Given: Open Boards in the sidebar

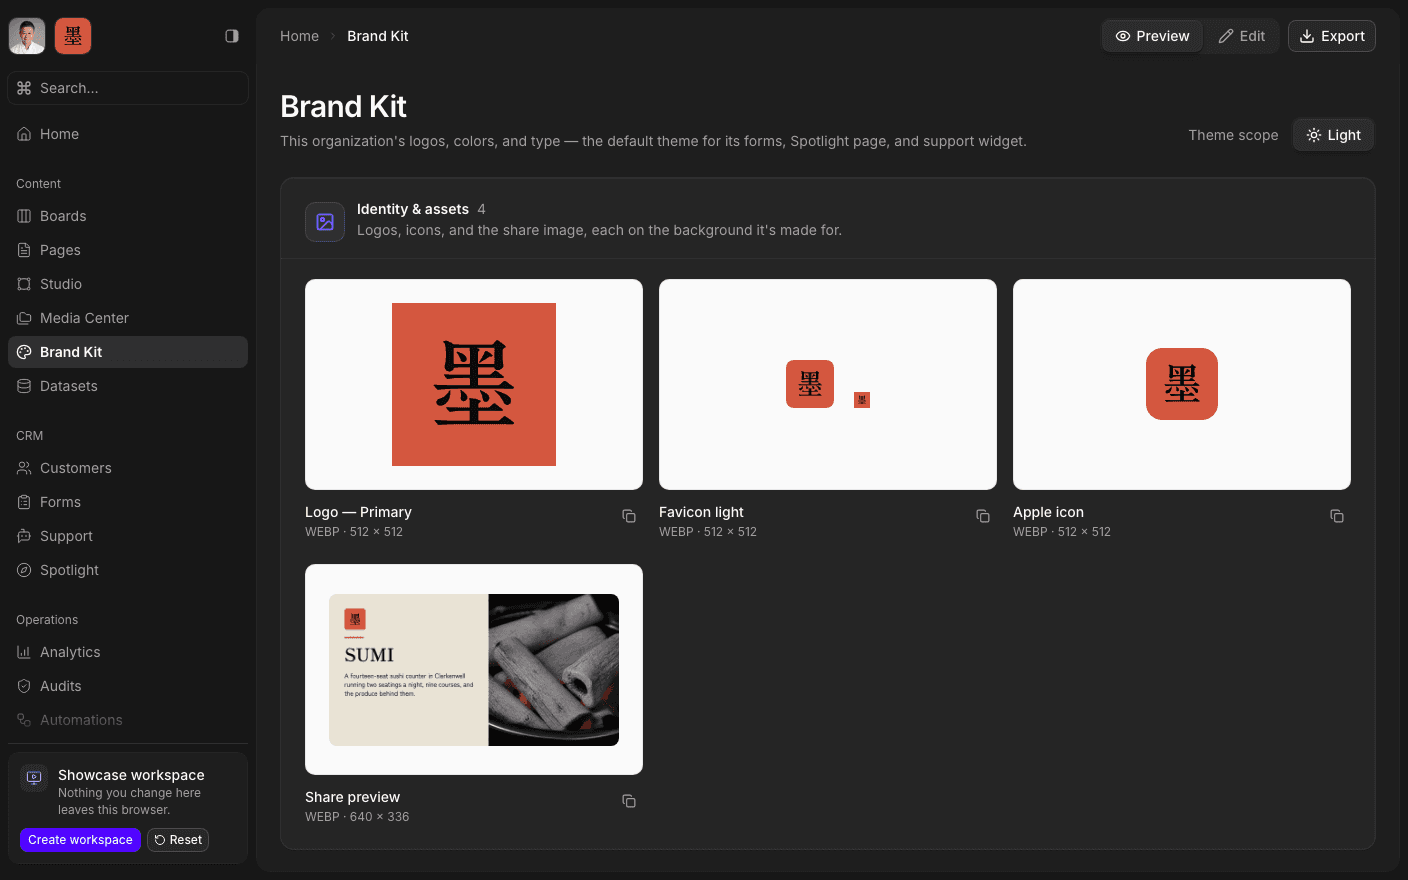Looking at the screenshot, I should click(128, 216).
